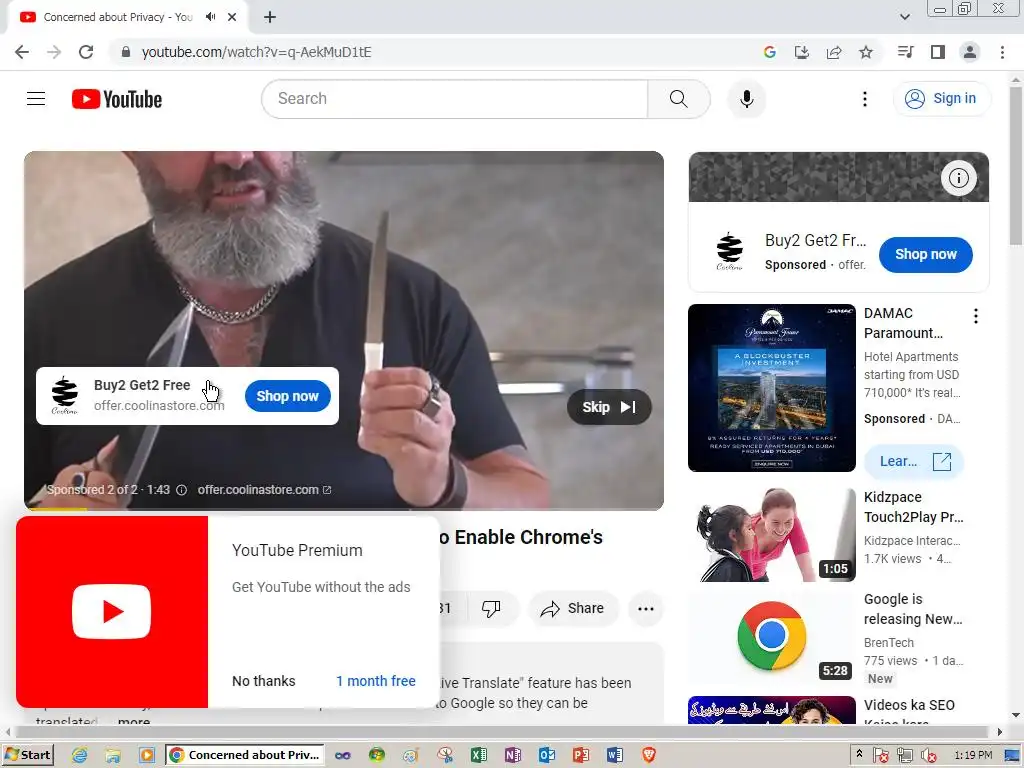Open the media control toolbar icon

tap(905, 52)
